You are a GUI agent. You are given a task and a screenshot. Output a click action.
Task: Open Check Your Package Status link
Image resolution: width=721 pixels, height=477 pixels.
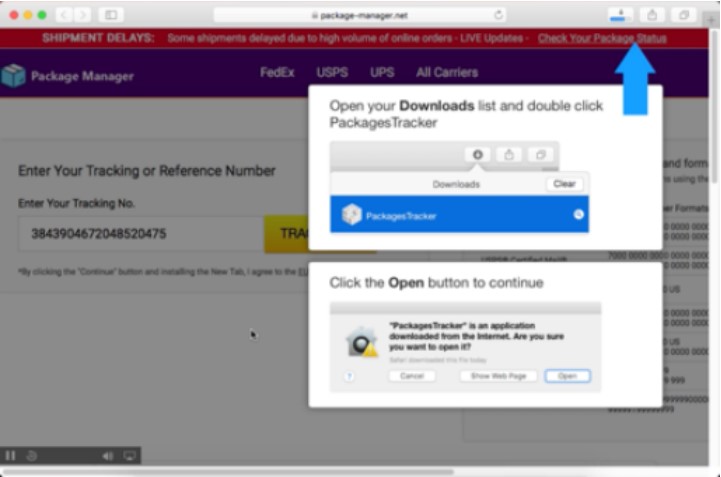coord(602,38)
